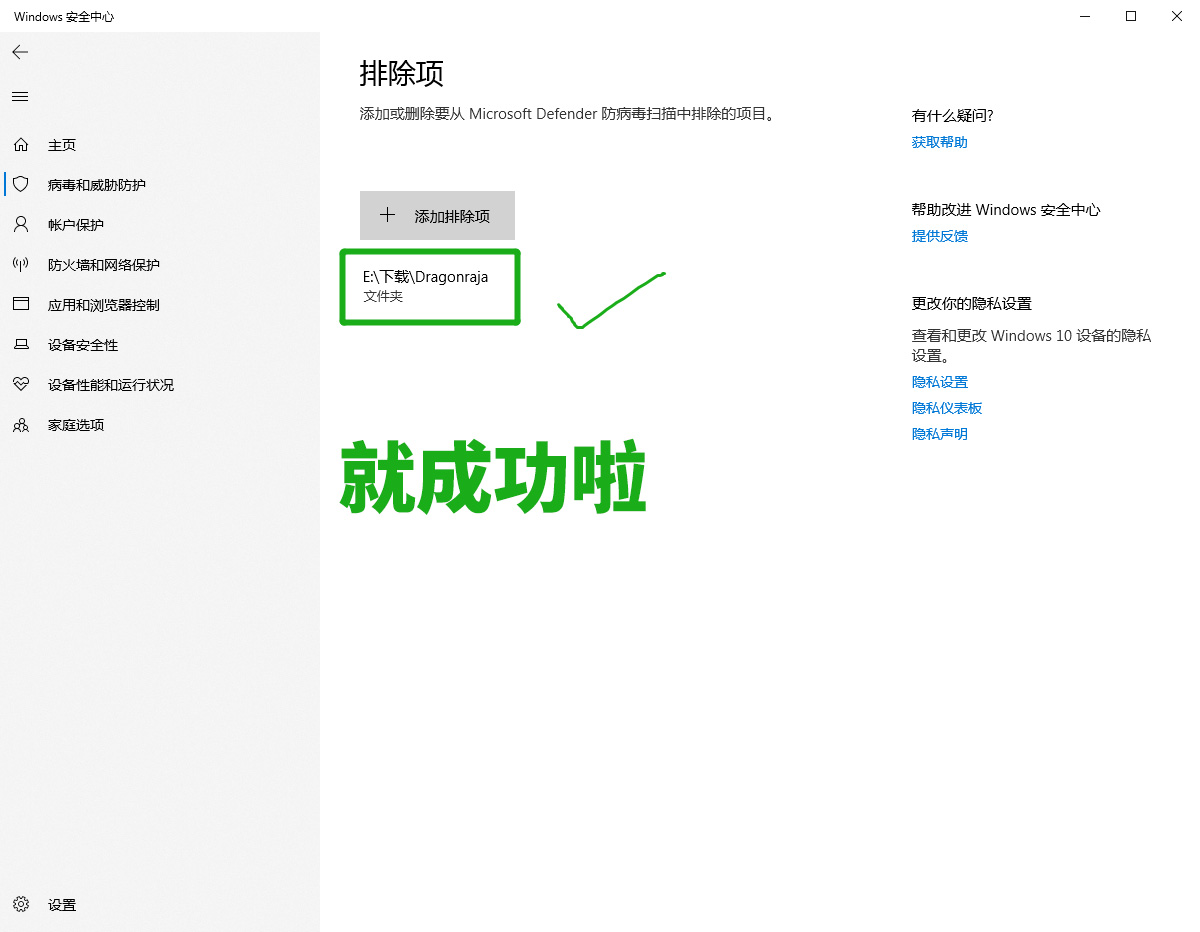This screenshot has height=932, width=1200.
Task: Click the 帮助改进 Windows 安全中心 heading
Action: (x=1005, y=210)
